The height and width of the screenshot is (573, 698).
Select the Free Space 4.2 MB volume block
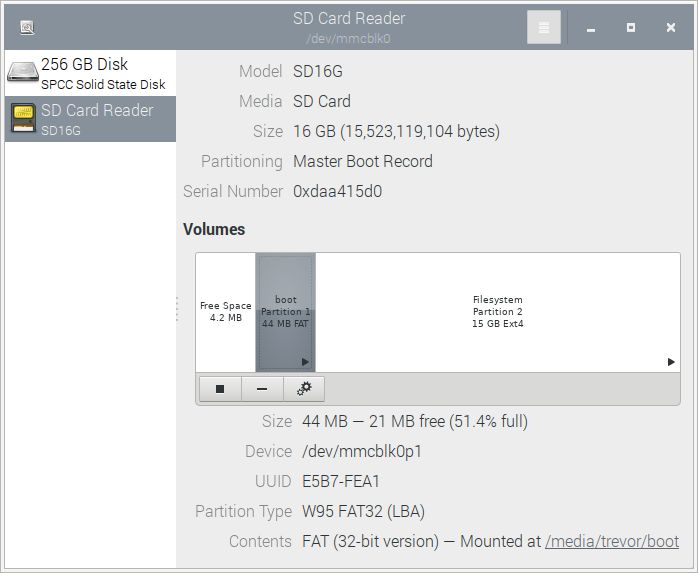[226, 312]
